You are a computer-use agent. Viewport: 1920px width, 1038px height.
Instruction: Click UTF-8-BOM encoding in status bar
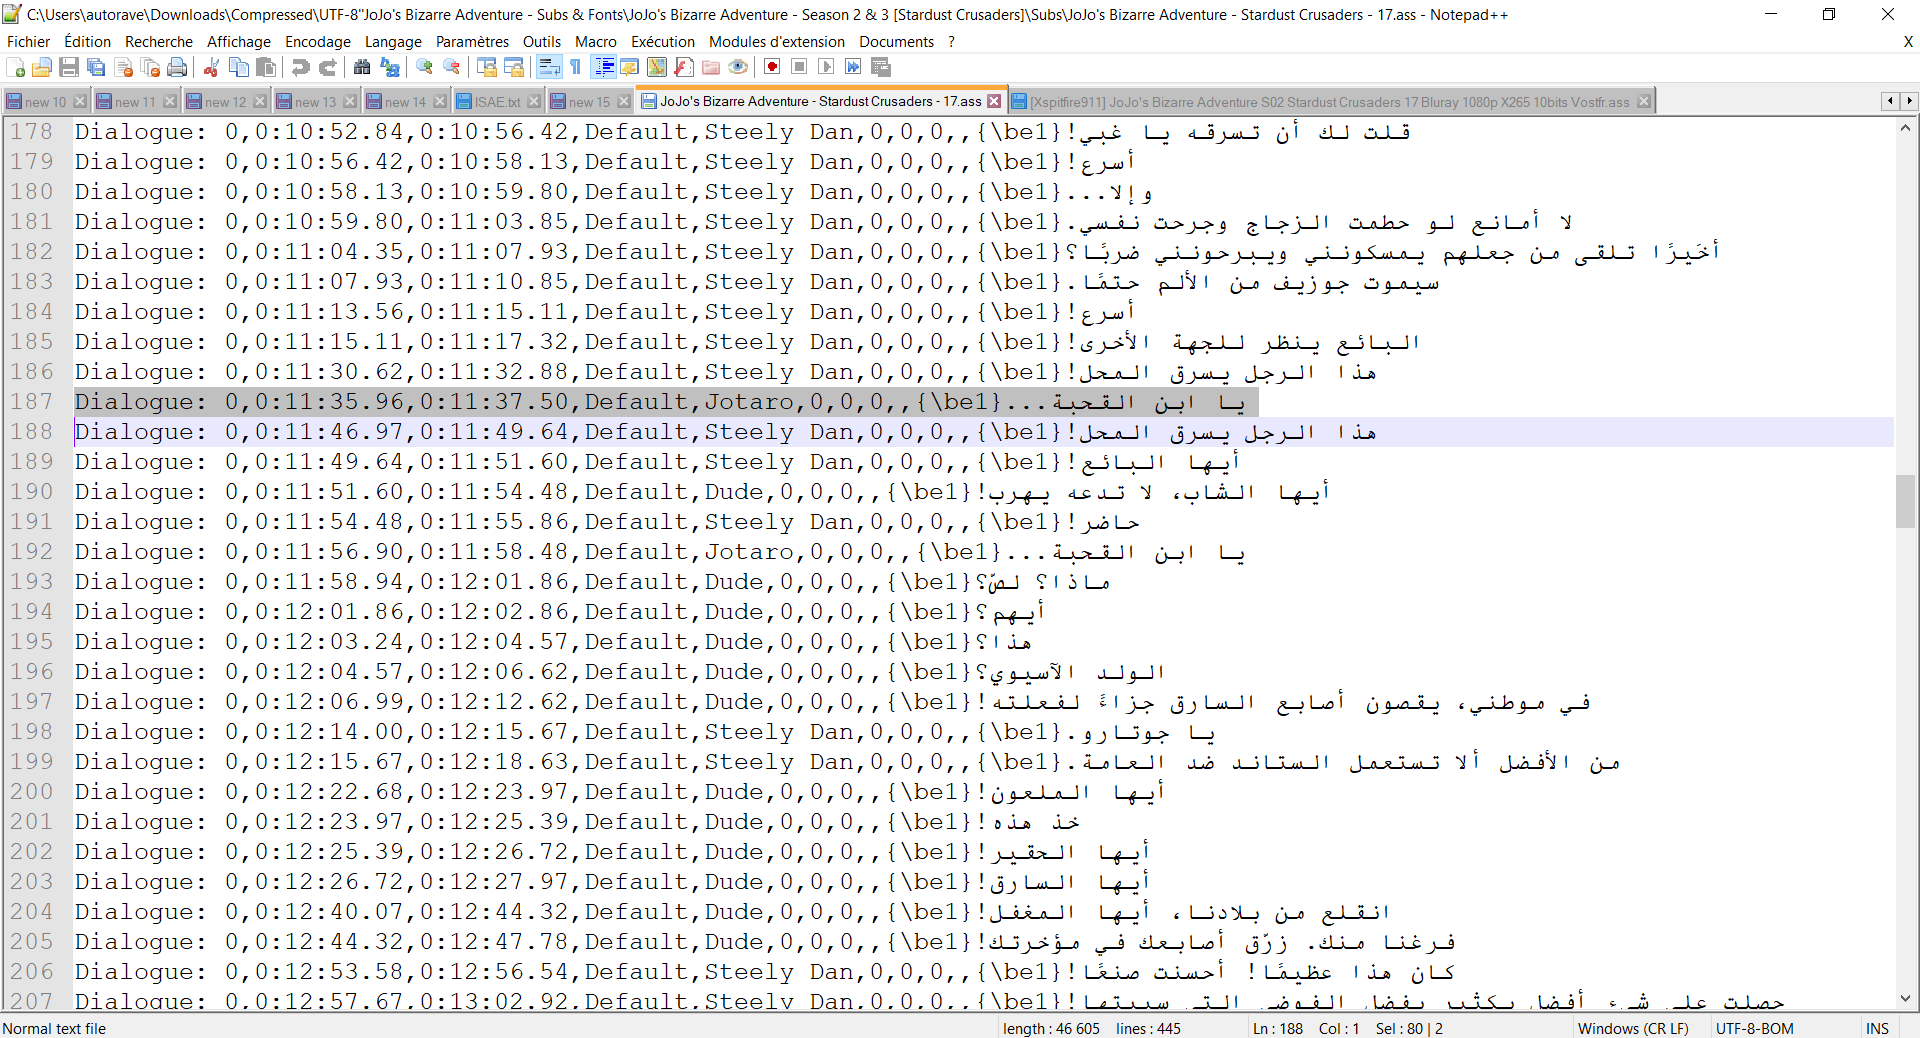[1755, 1028]
